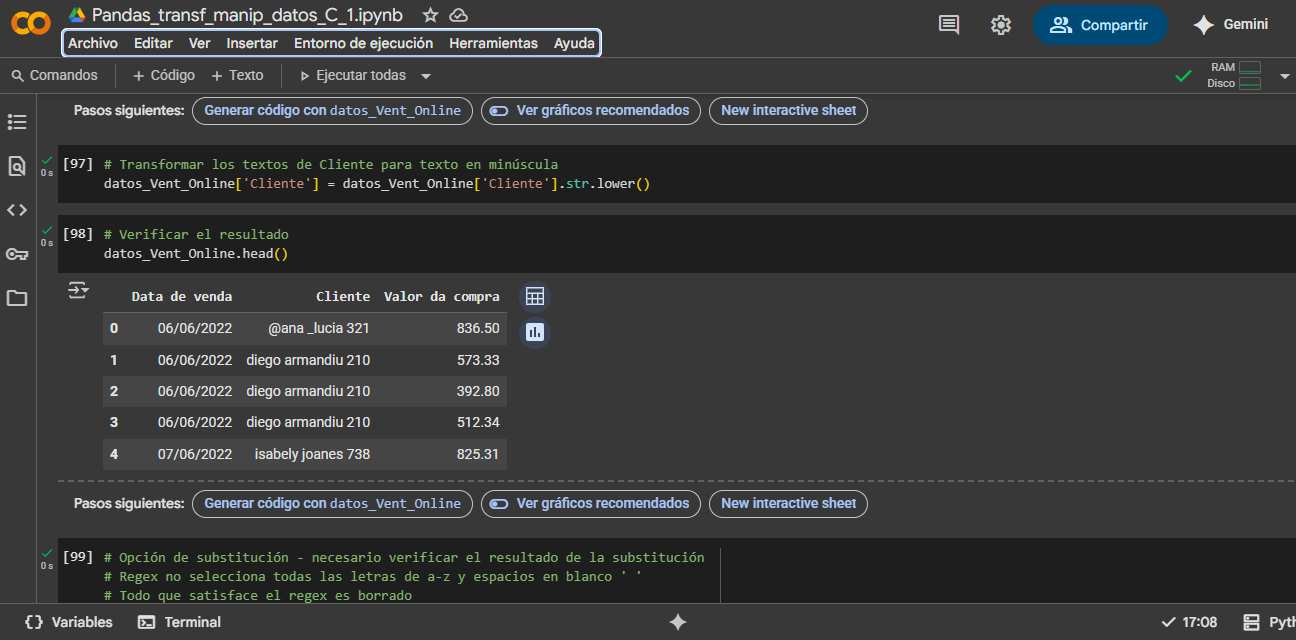Image resolution: width=1296 pixels, height=640 pixels.
Task: Click the cell '@ana _lucia 321'
Action: click(x=319, y=329)
